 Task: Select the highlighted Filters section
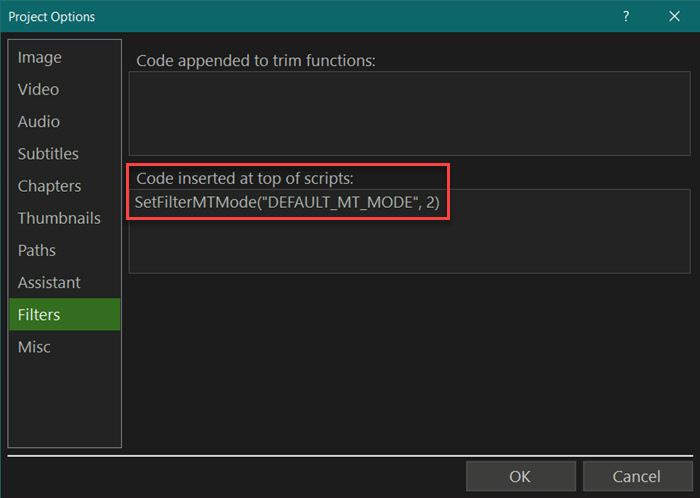tap(64, 315)
